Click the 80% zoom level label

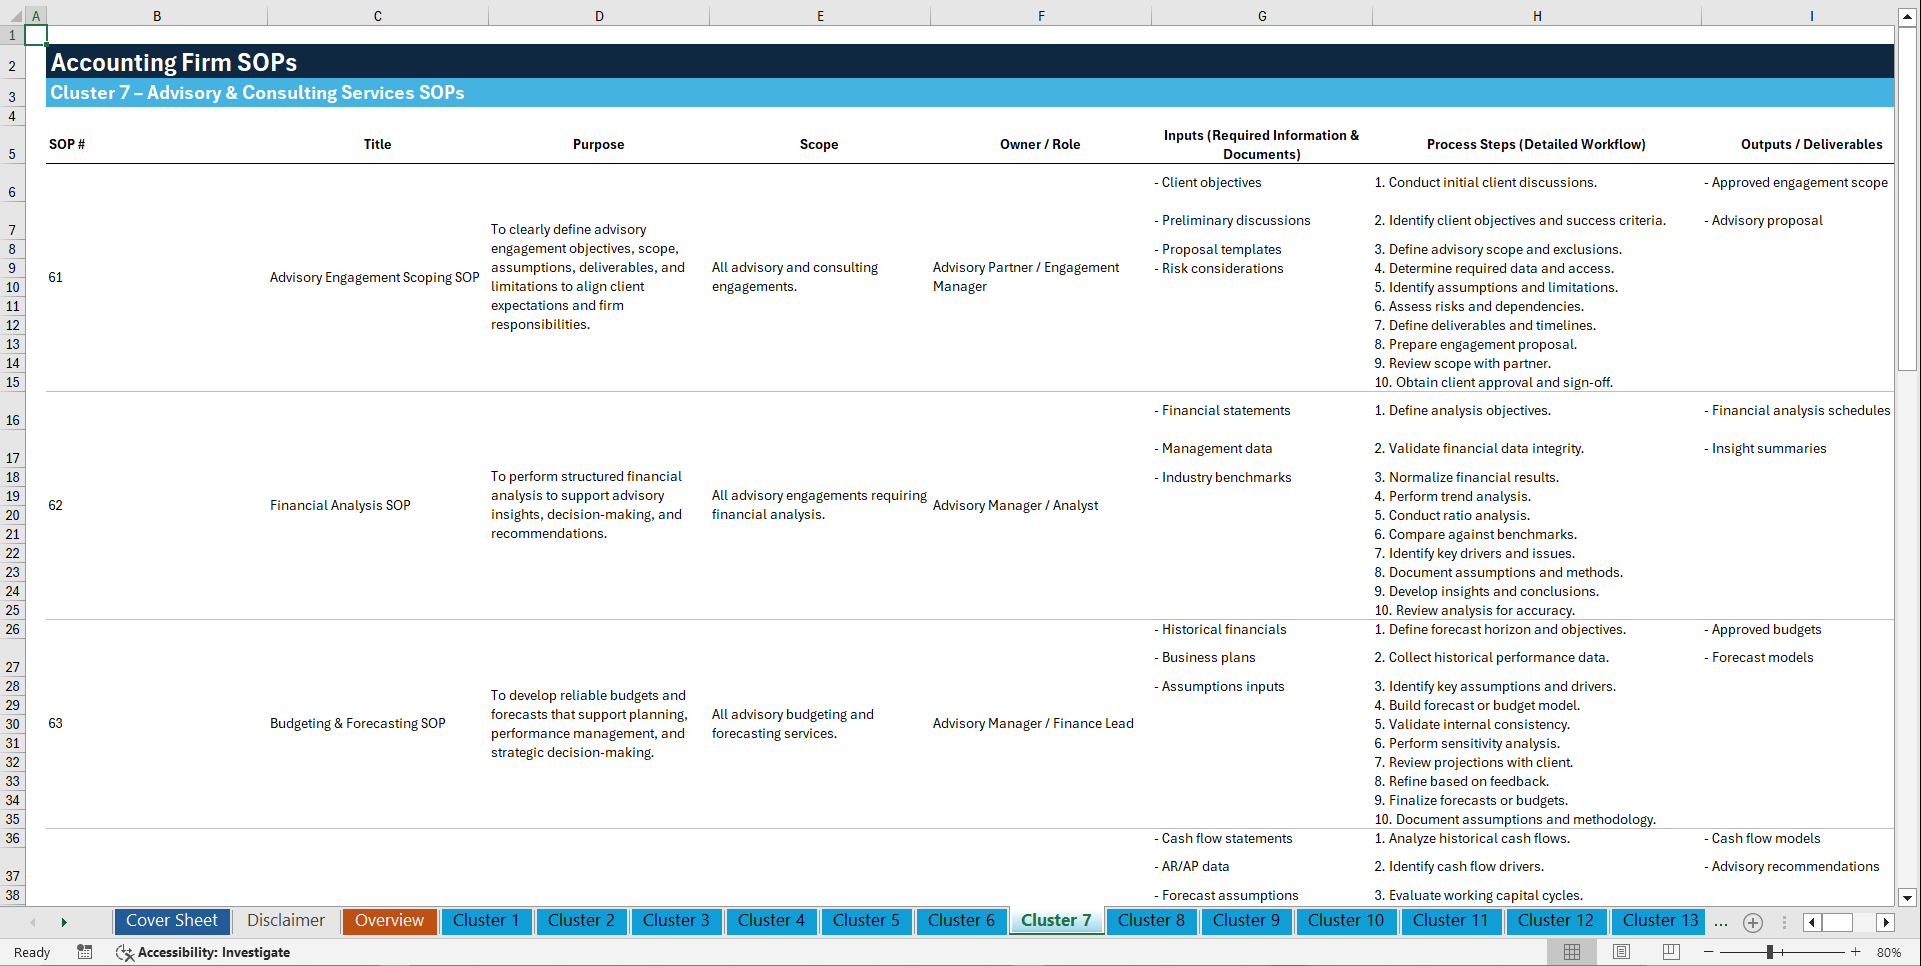tap(1889, 952)
